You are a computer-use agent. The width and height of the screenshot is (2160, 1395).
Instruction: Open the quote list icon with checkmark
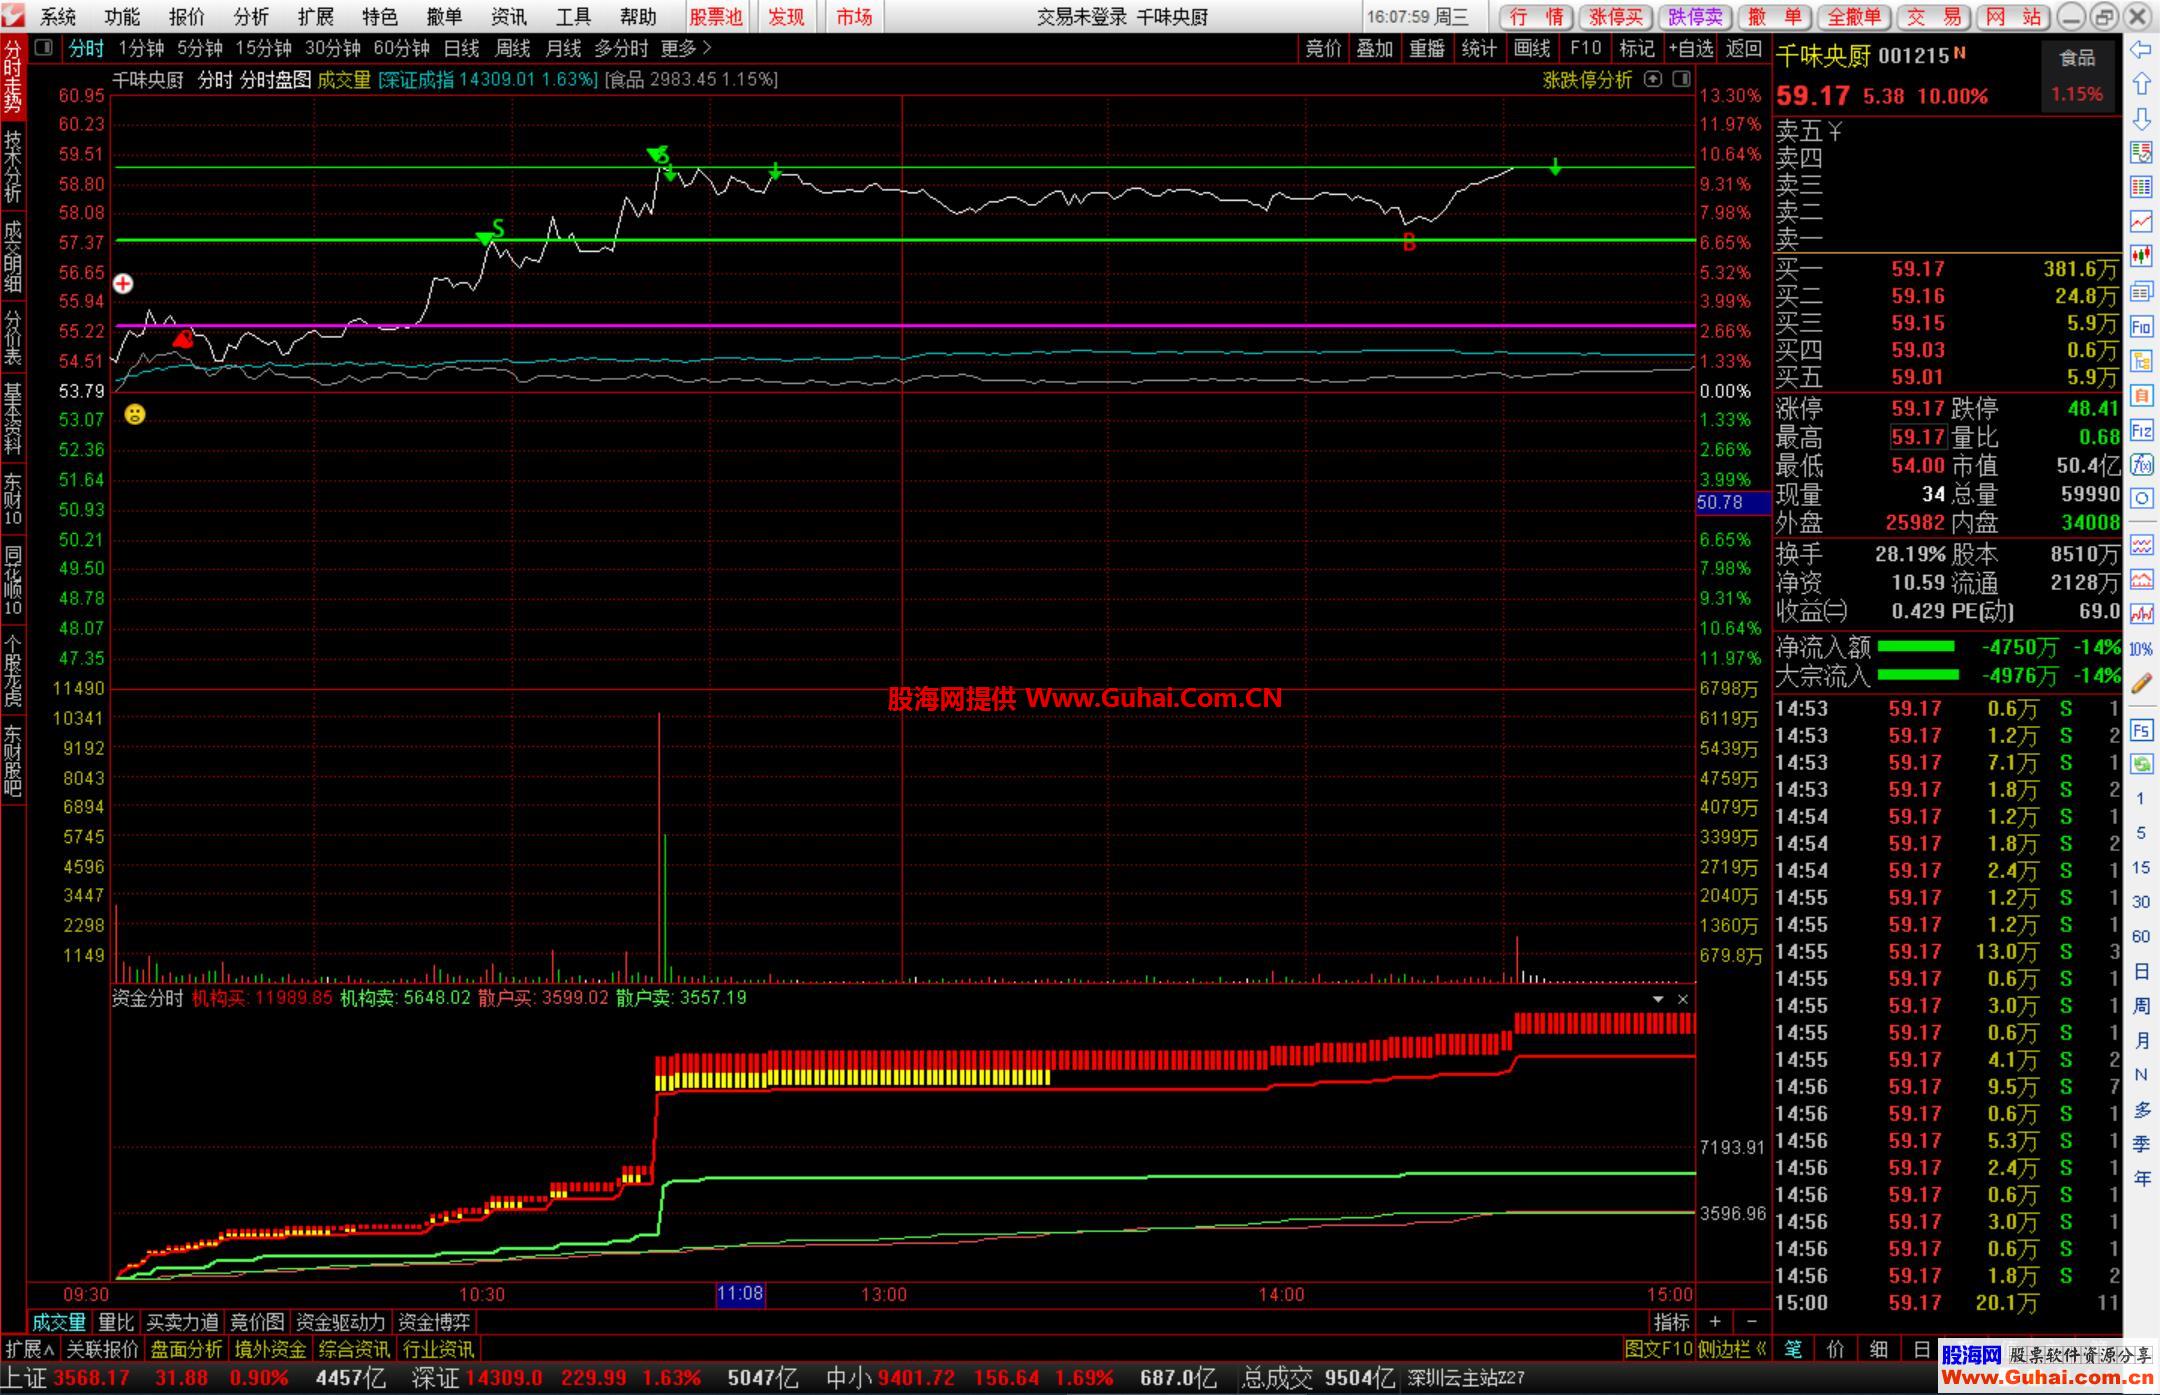point(2141,153)
